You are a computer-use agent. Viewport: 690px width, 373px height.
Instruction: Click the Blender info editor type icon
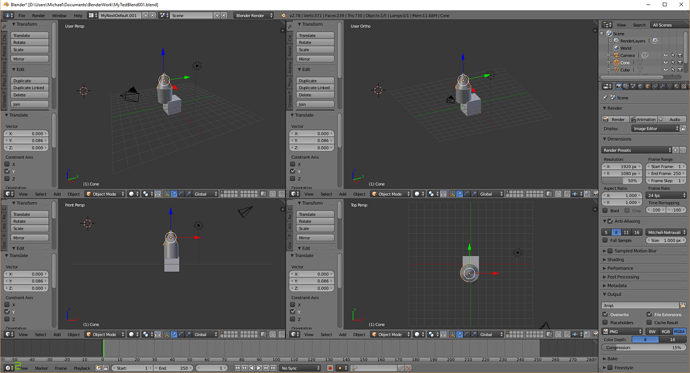[x=8, y=15]
